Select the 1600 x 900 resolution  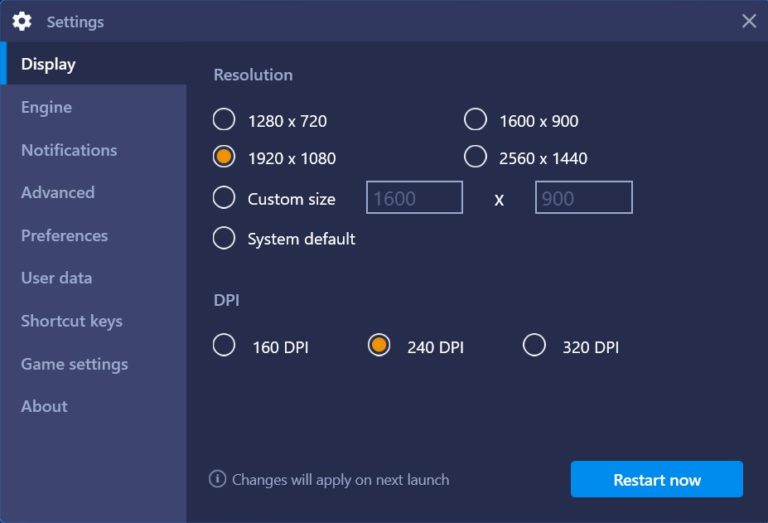(x=475, y=119)
